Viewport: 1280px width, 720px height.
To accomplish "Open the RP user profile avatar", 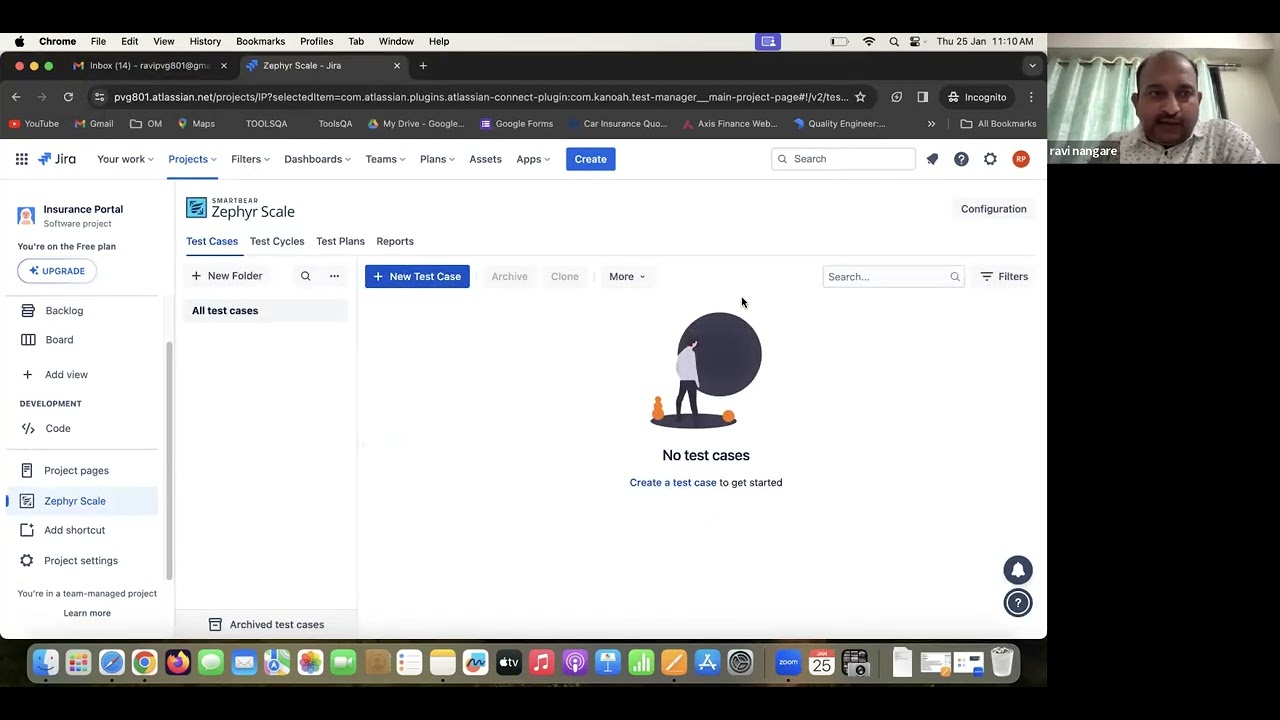I will click(1020, 159).
